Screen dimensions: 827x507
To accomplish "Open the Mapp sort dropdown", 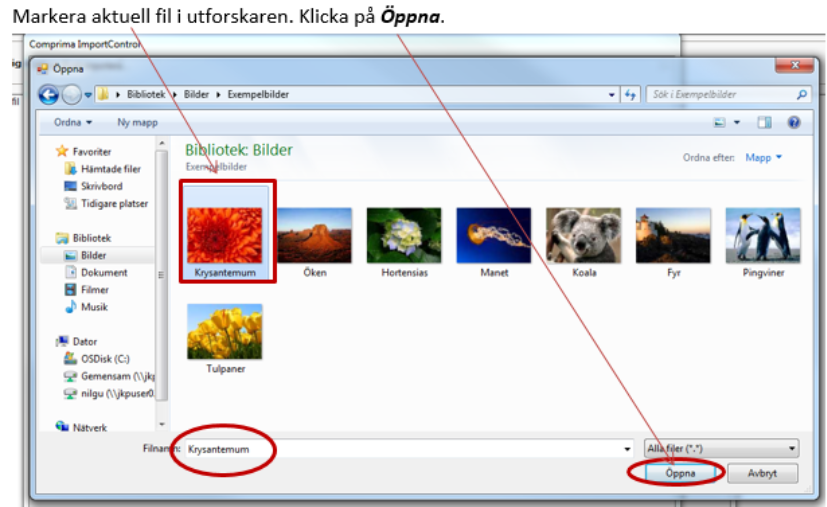I will pyautogui.click(x=763, y=157).
